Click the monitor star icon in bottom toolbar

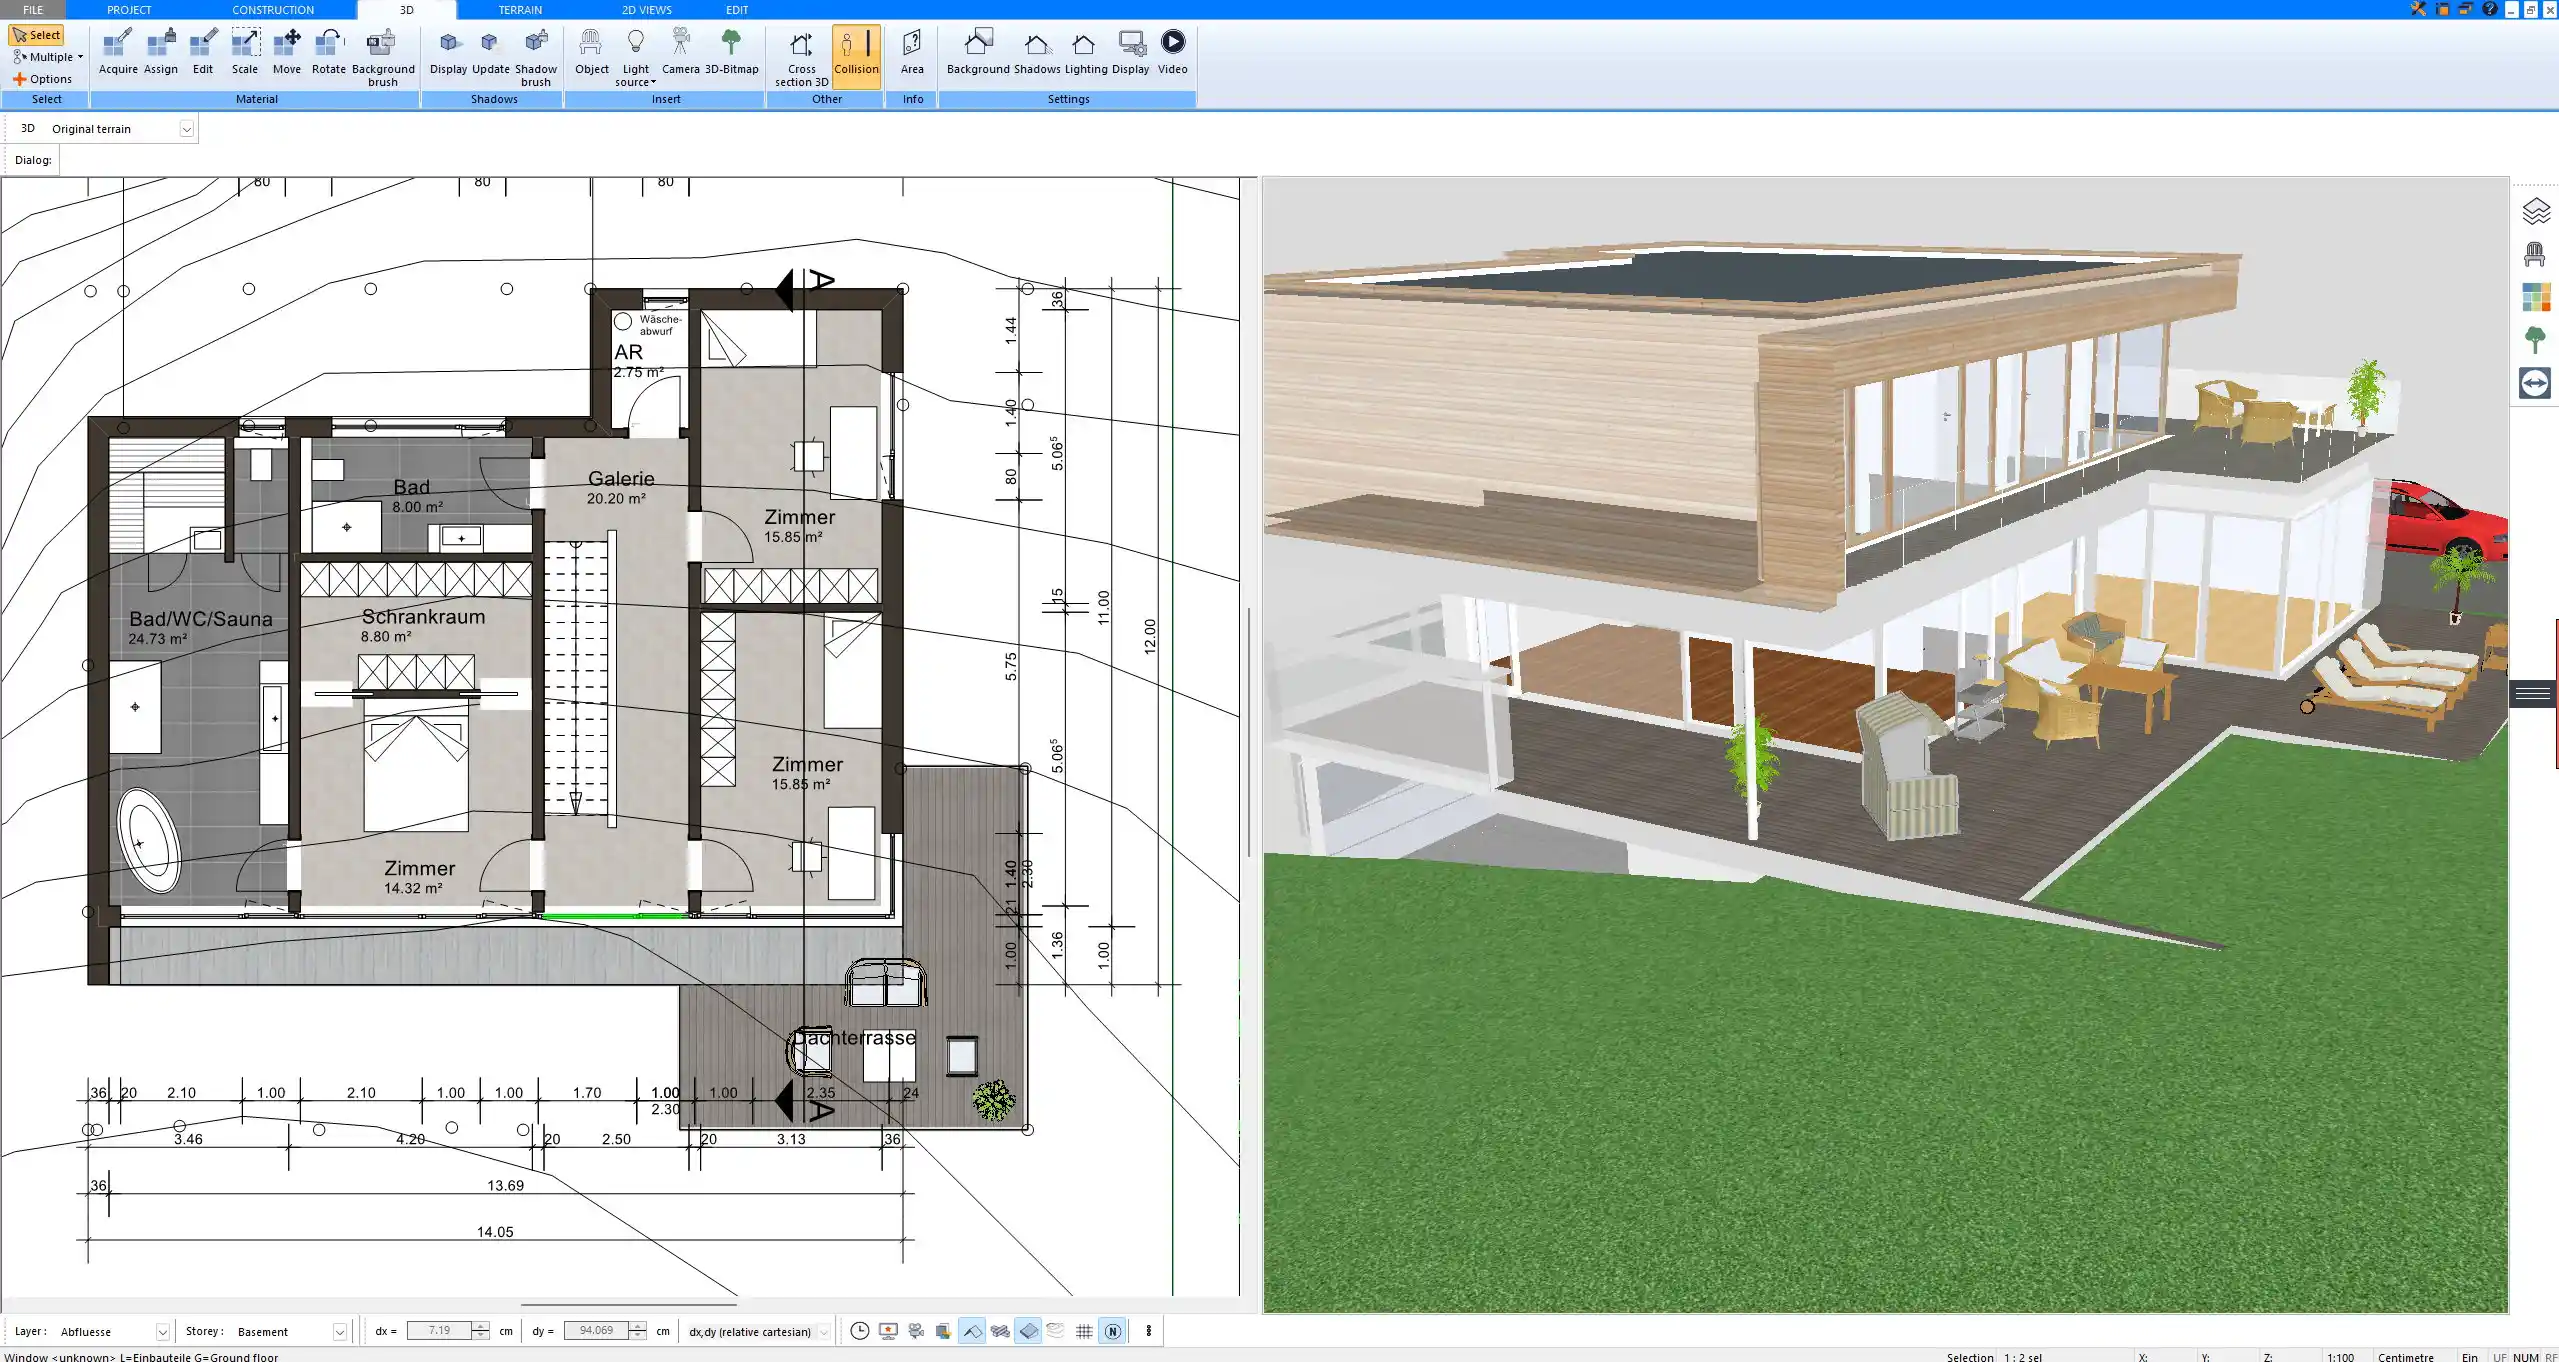(x=888, y=1331)
